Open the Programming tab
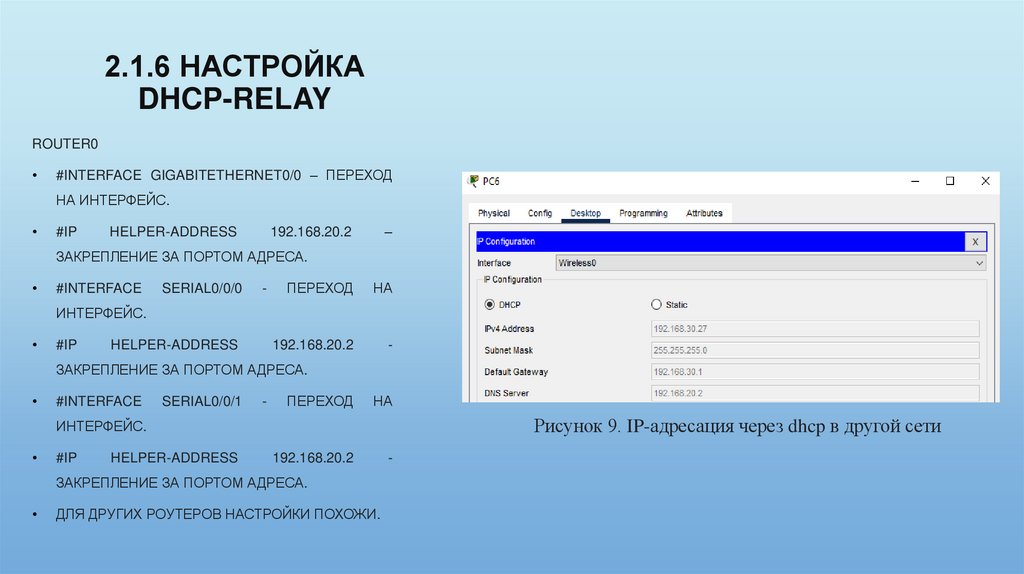The height and width of the screenshot is (574, 1024). coord(643,214)
